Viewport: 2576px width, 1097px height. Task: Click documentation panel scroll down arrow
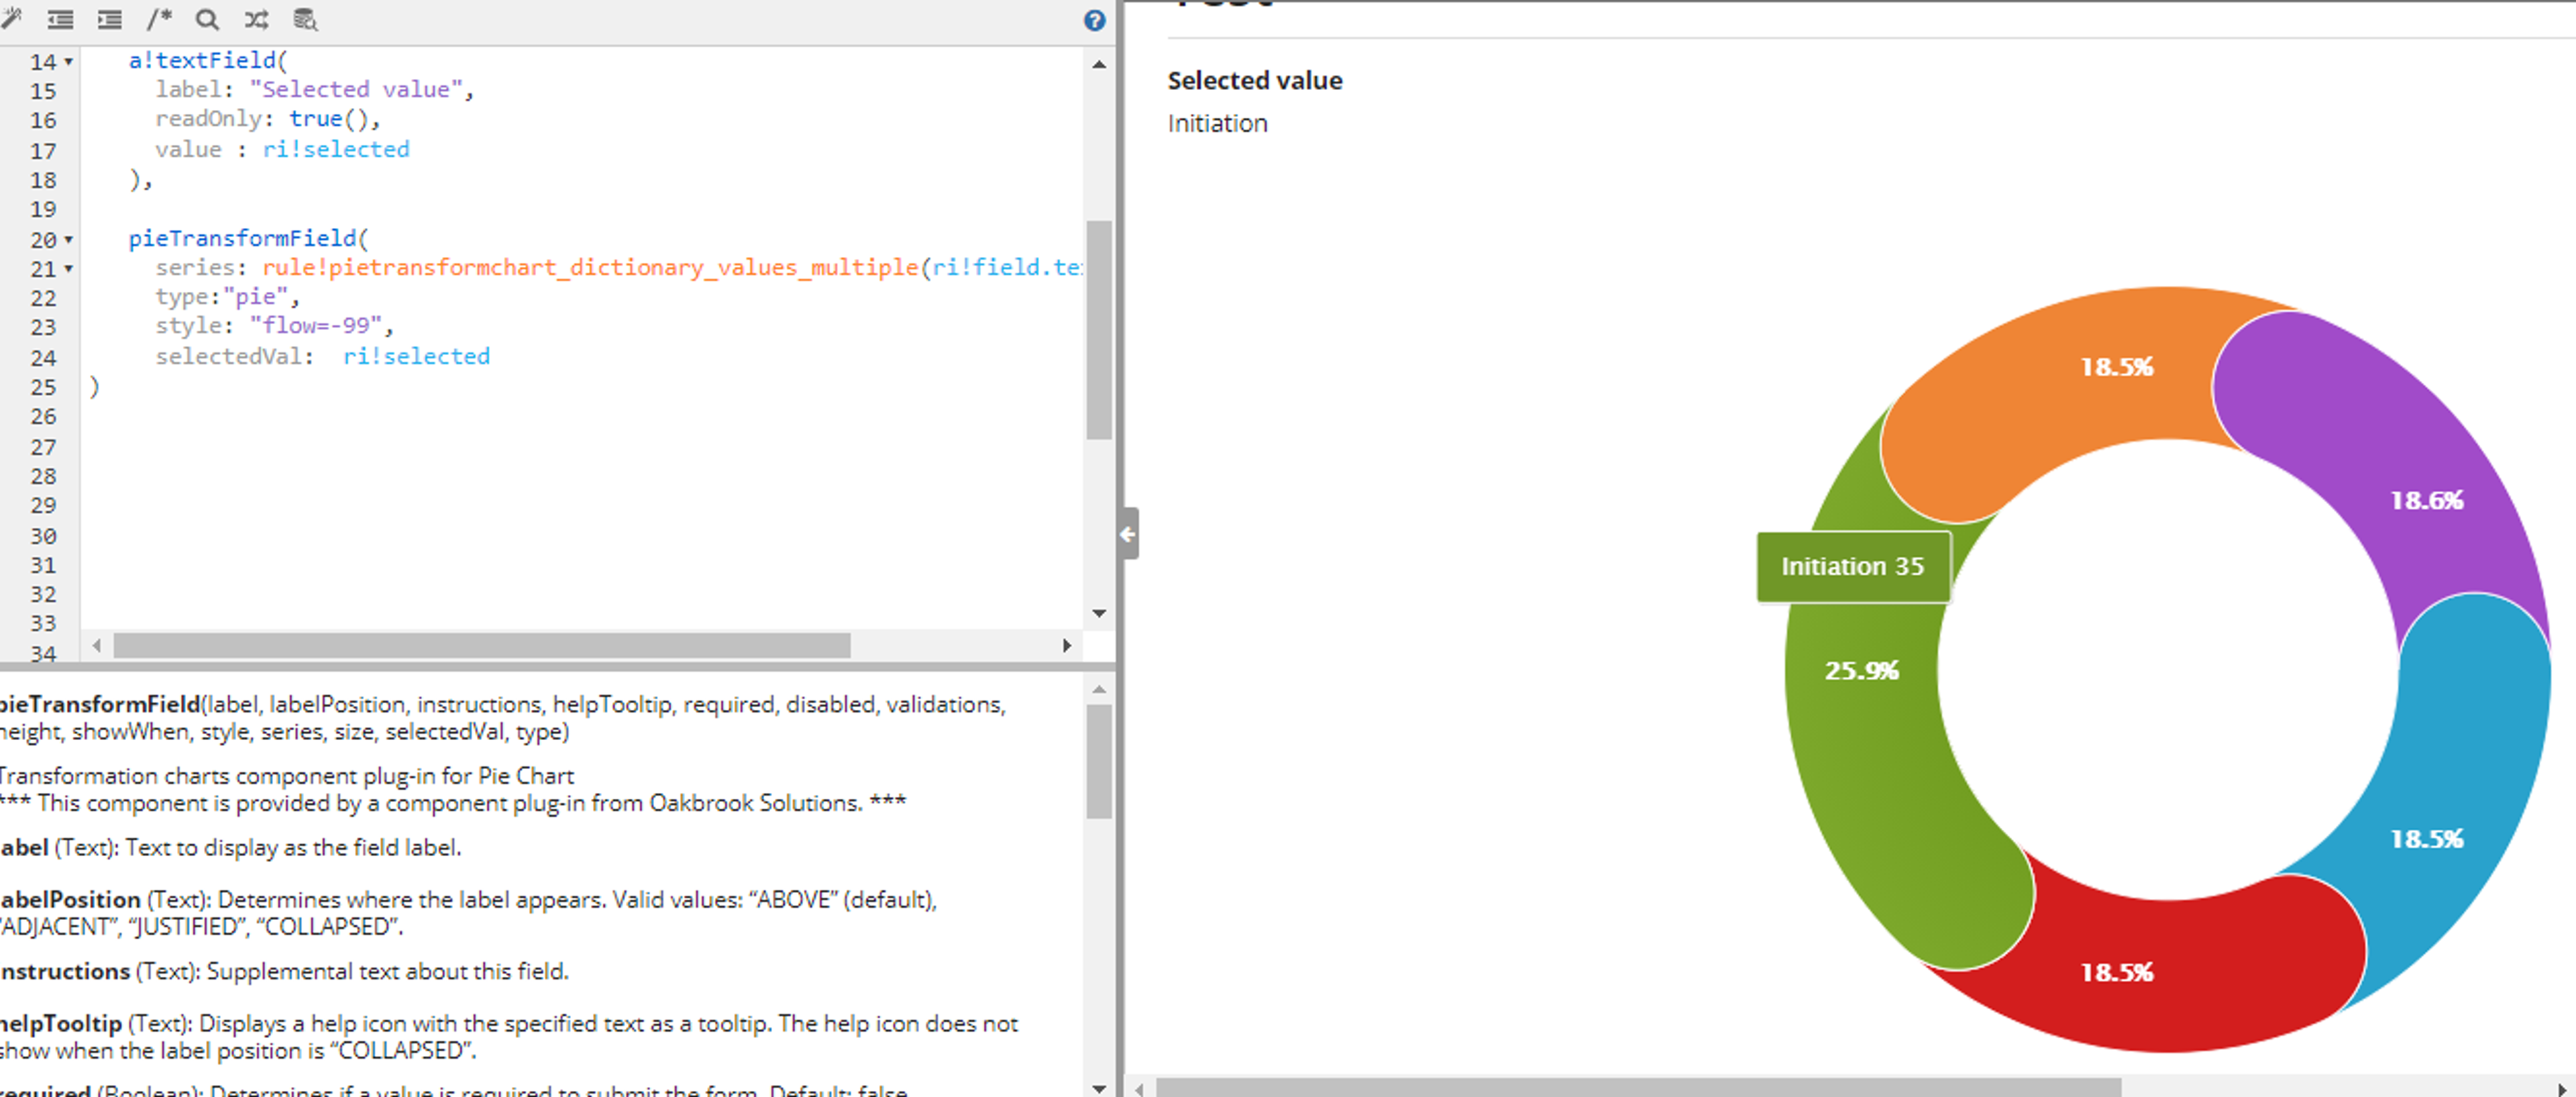(1099, 1088)
